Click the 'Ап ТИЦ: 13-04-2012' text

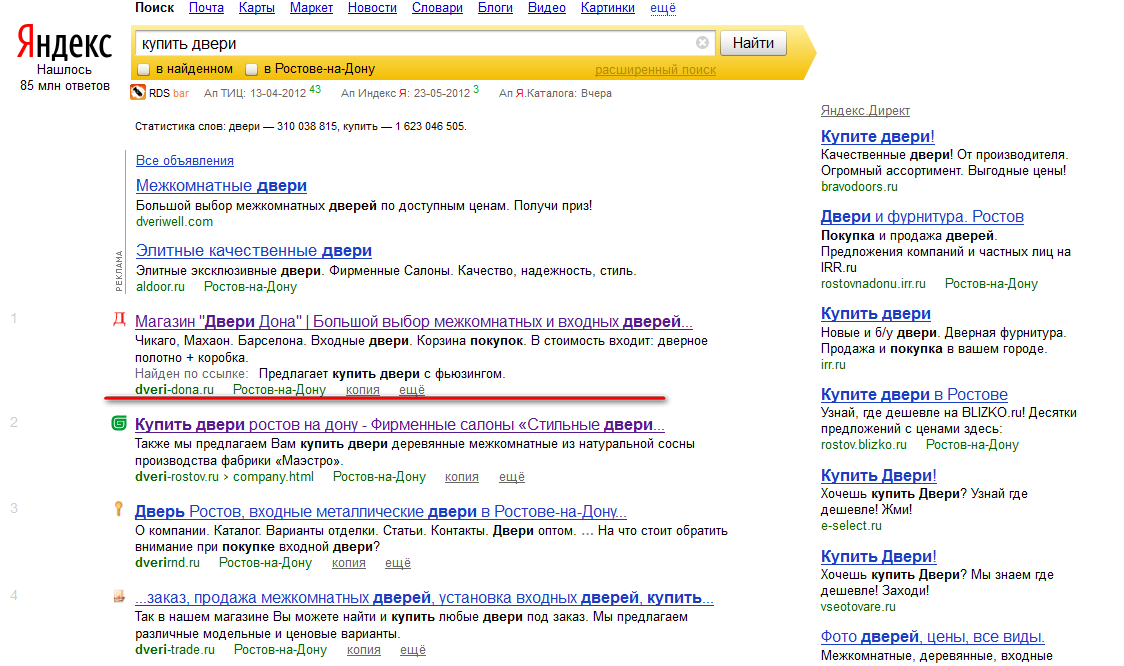(255, 93)
